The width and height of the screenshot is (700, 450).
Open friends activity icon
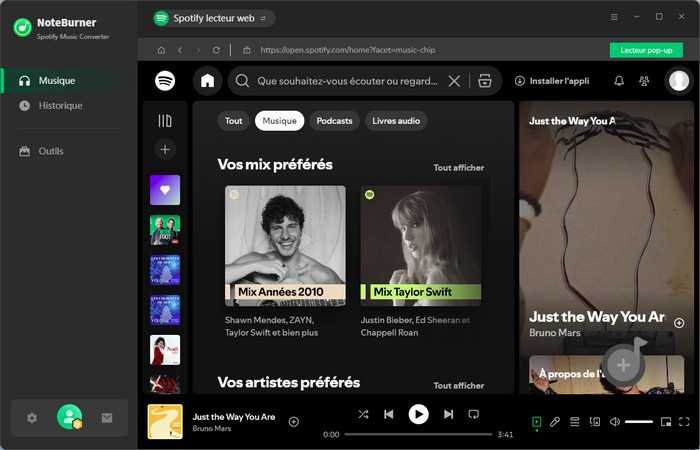pos(644,81)
